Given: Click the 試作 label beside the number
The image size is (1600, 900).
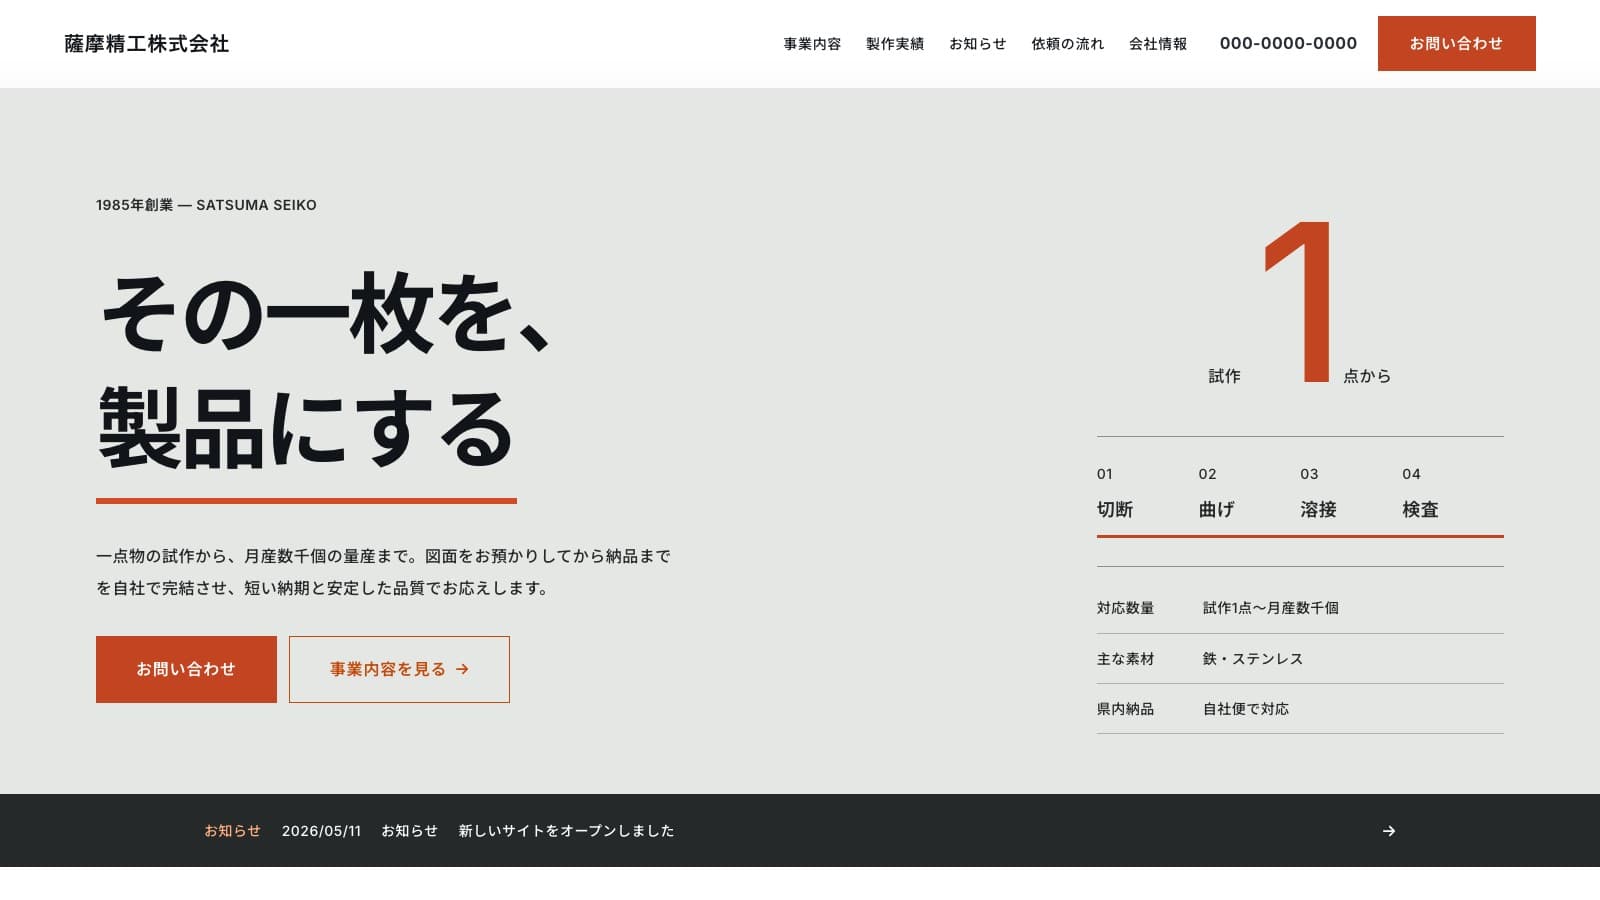Looking at the screenshot, I should pos(1224,376).
